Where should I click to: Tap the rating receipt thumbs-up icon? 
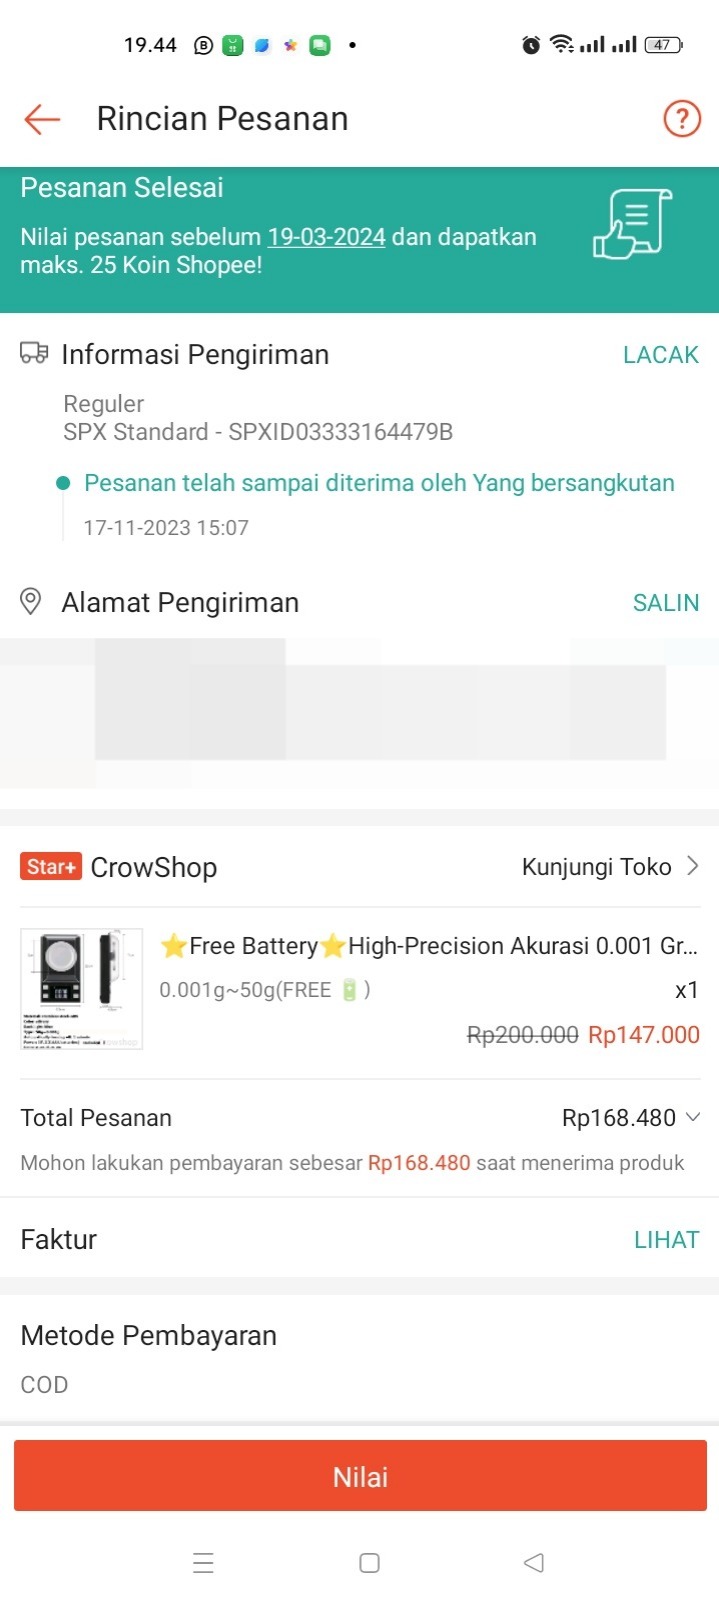(x=632, y=224)
